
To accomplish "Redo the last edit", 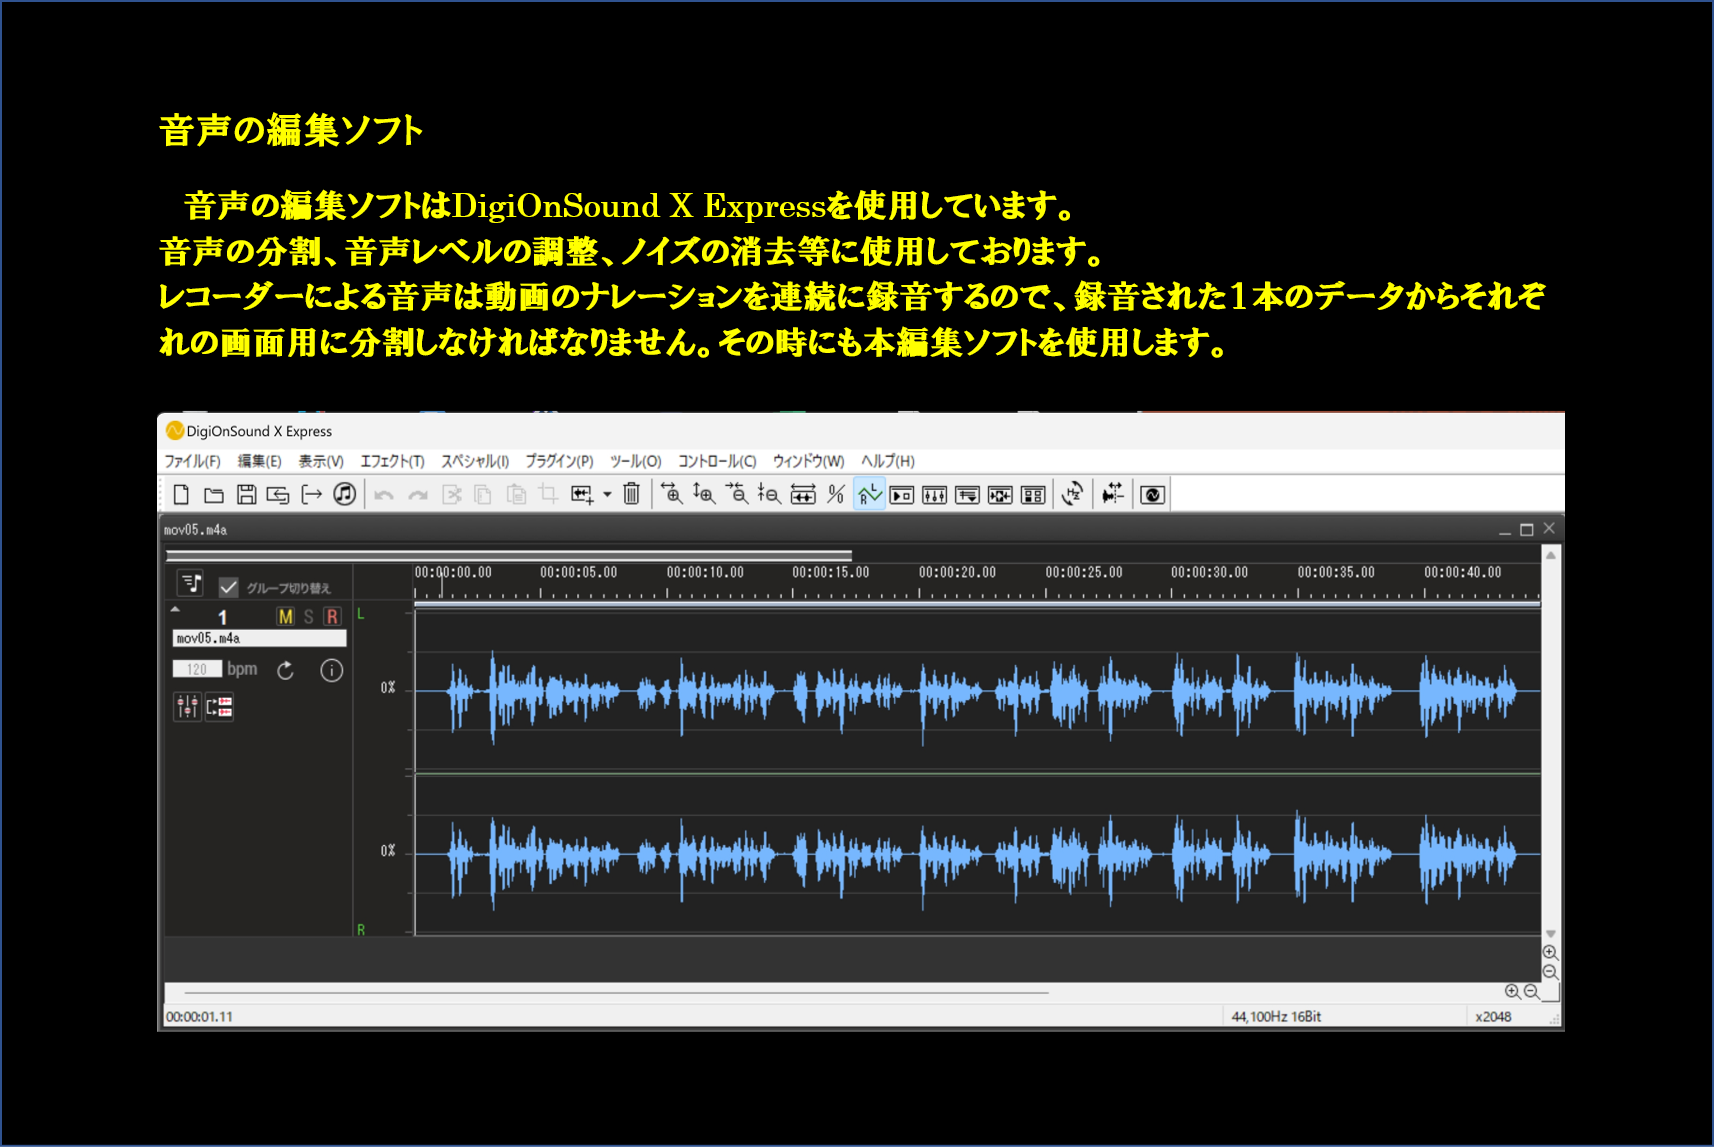I will pyautogui.click(x=418, y=495).
